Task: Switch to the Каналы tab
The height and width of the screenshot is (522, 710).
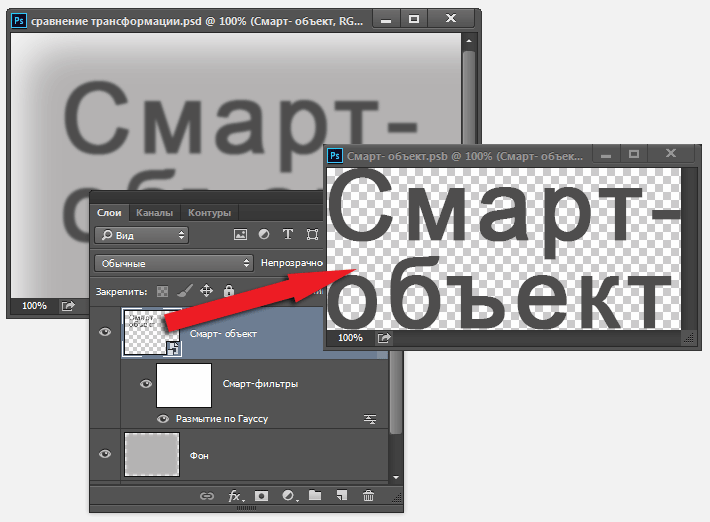Action: [154, 212]
